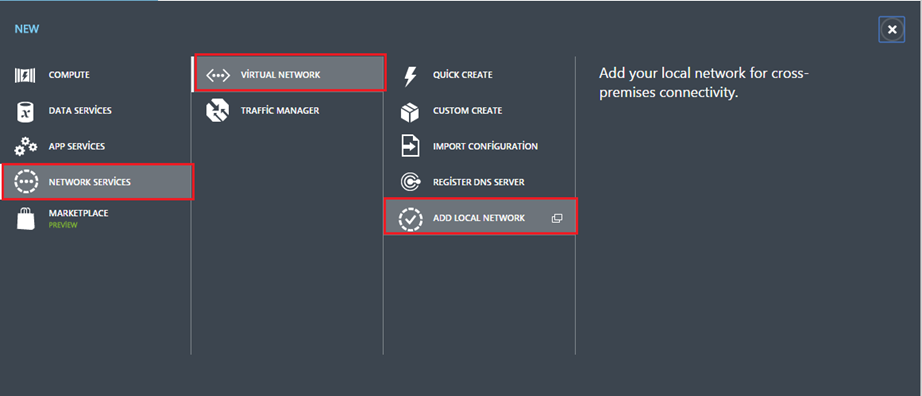Image resolution: width=922 pixels, height=396 pixels.
Task: Click the Register DNS Server icon
Action: click(x=410, y=182)
